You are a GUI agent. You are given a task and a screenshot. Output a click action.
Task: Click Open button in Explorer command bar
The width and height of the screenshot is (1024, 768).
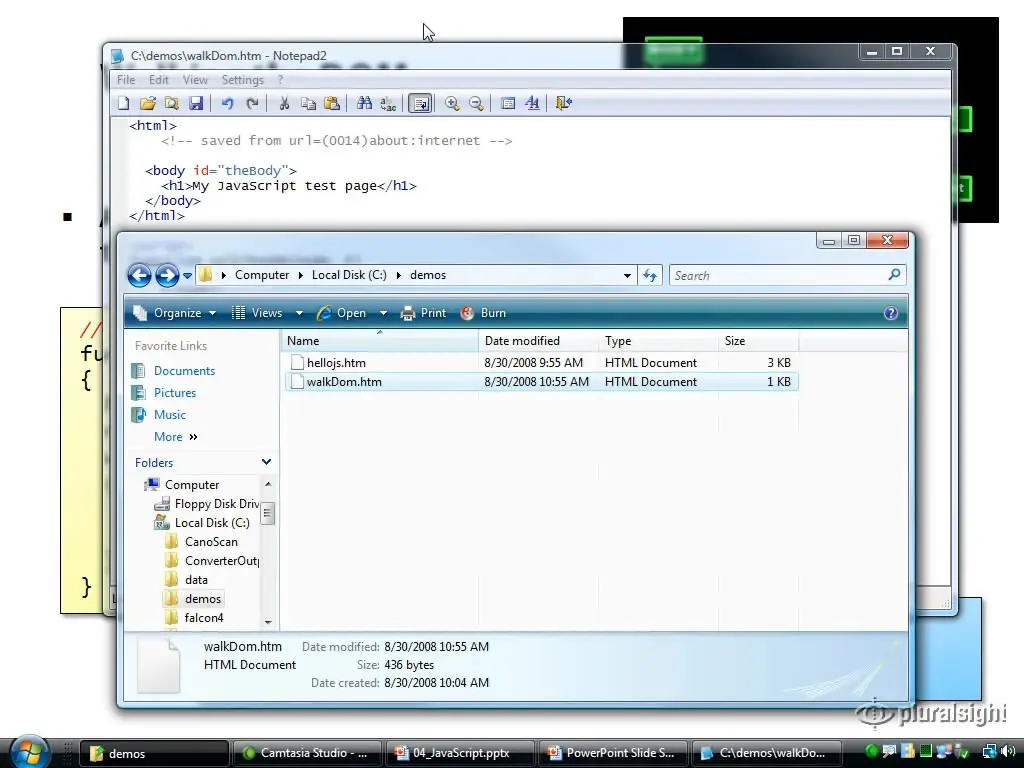coord(342,313)
